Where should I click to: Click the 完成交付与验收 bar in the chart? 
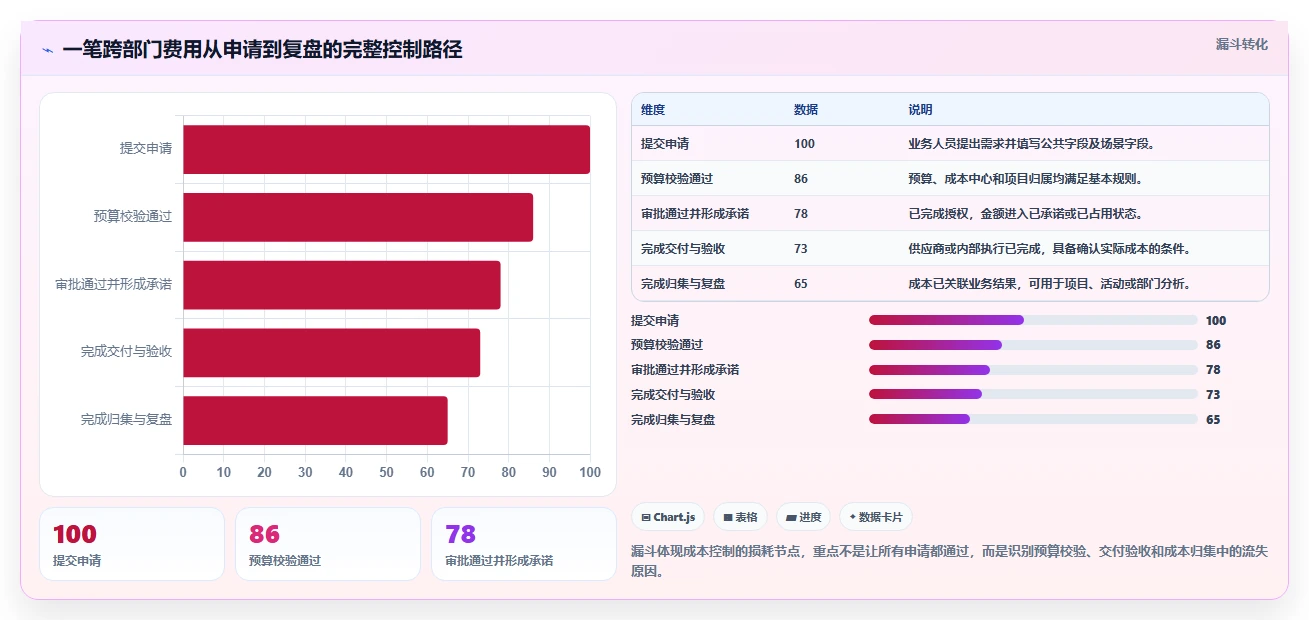332,352
